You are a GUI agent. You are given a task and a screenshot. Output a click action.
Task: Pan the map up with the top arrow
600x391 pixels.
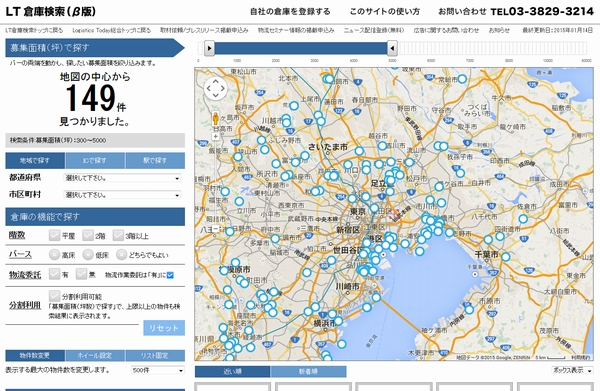point(215,81)
